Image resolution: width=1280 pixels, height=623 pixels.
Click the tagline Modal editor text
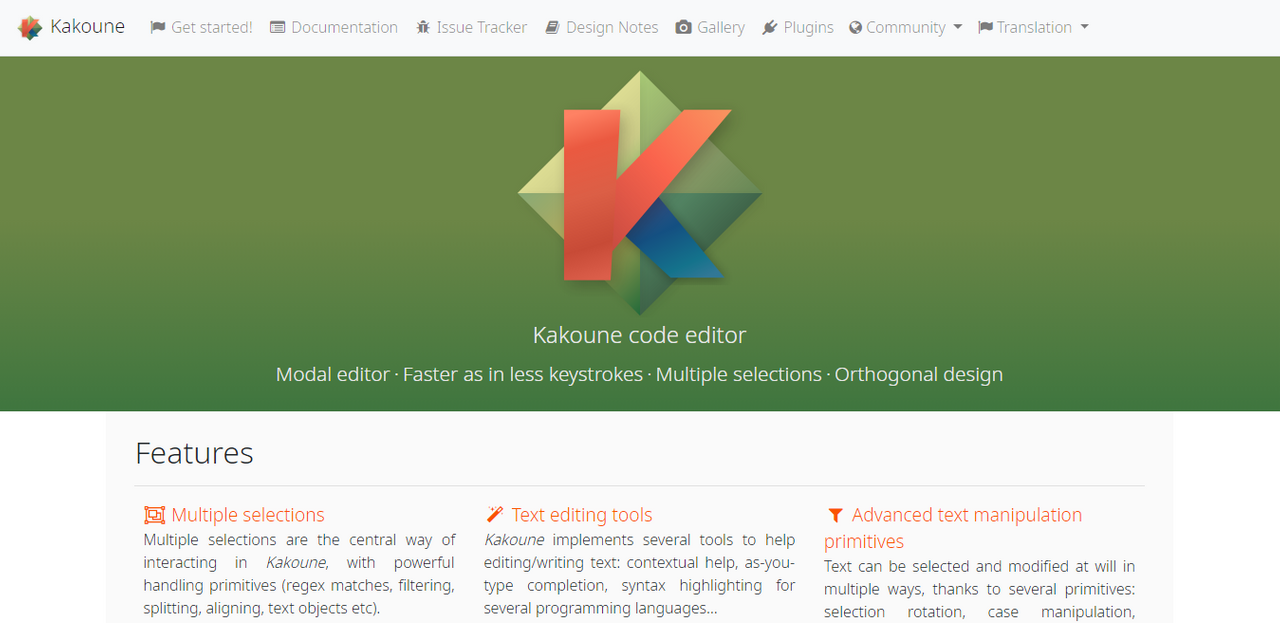pos(333,375)
